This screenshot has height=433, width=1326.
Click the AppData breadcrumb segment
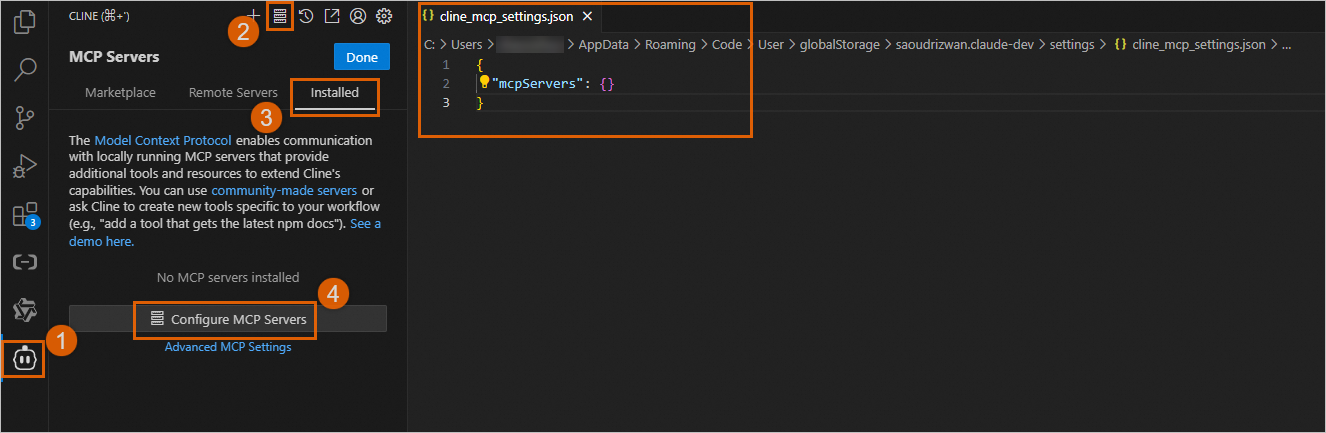pyautogui.click(x=601, y=45)
